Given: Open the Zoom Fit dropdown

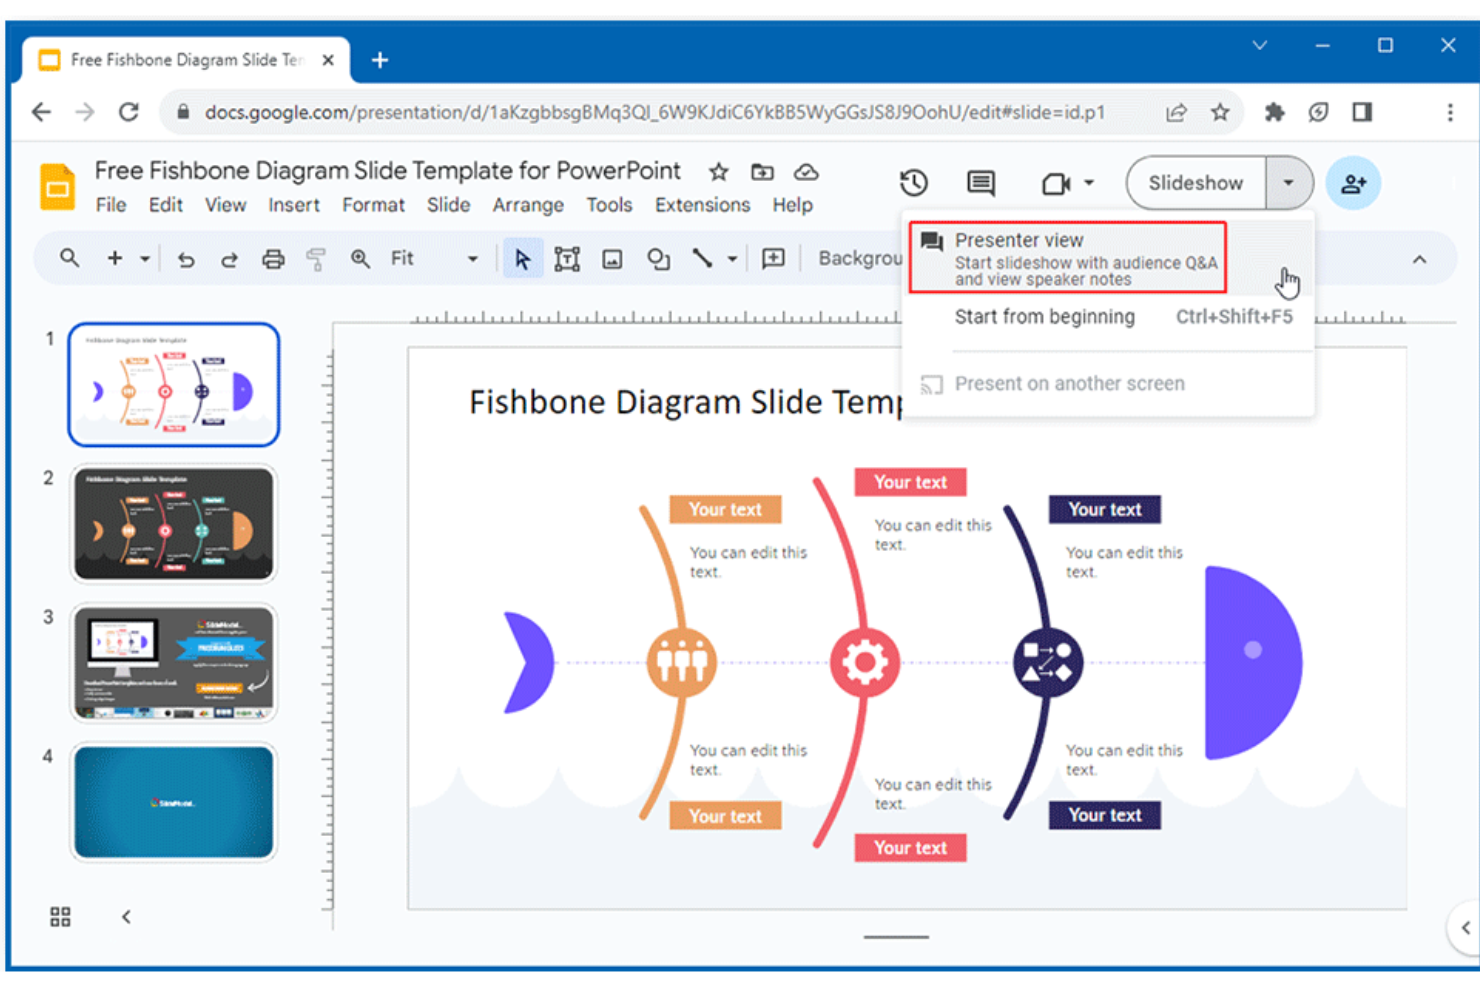Looking at the screenshot, I should (471, 258).
